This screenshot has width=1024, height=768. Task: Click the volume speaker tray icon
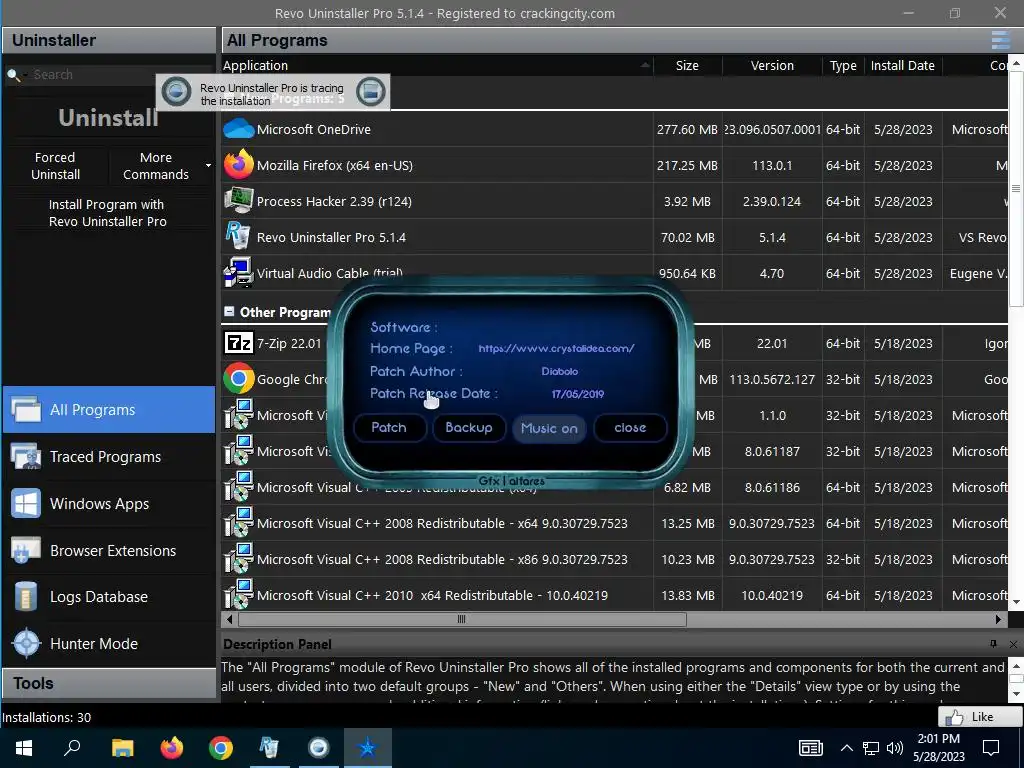click(x=895, y=748)
